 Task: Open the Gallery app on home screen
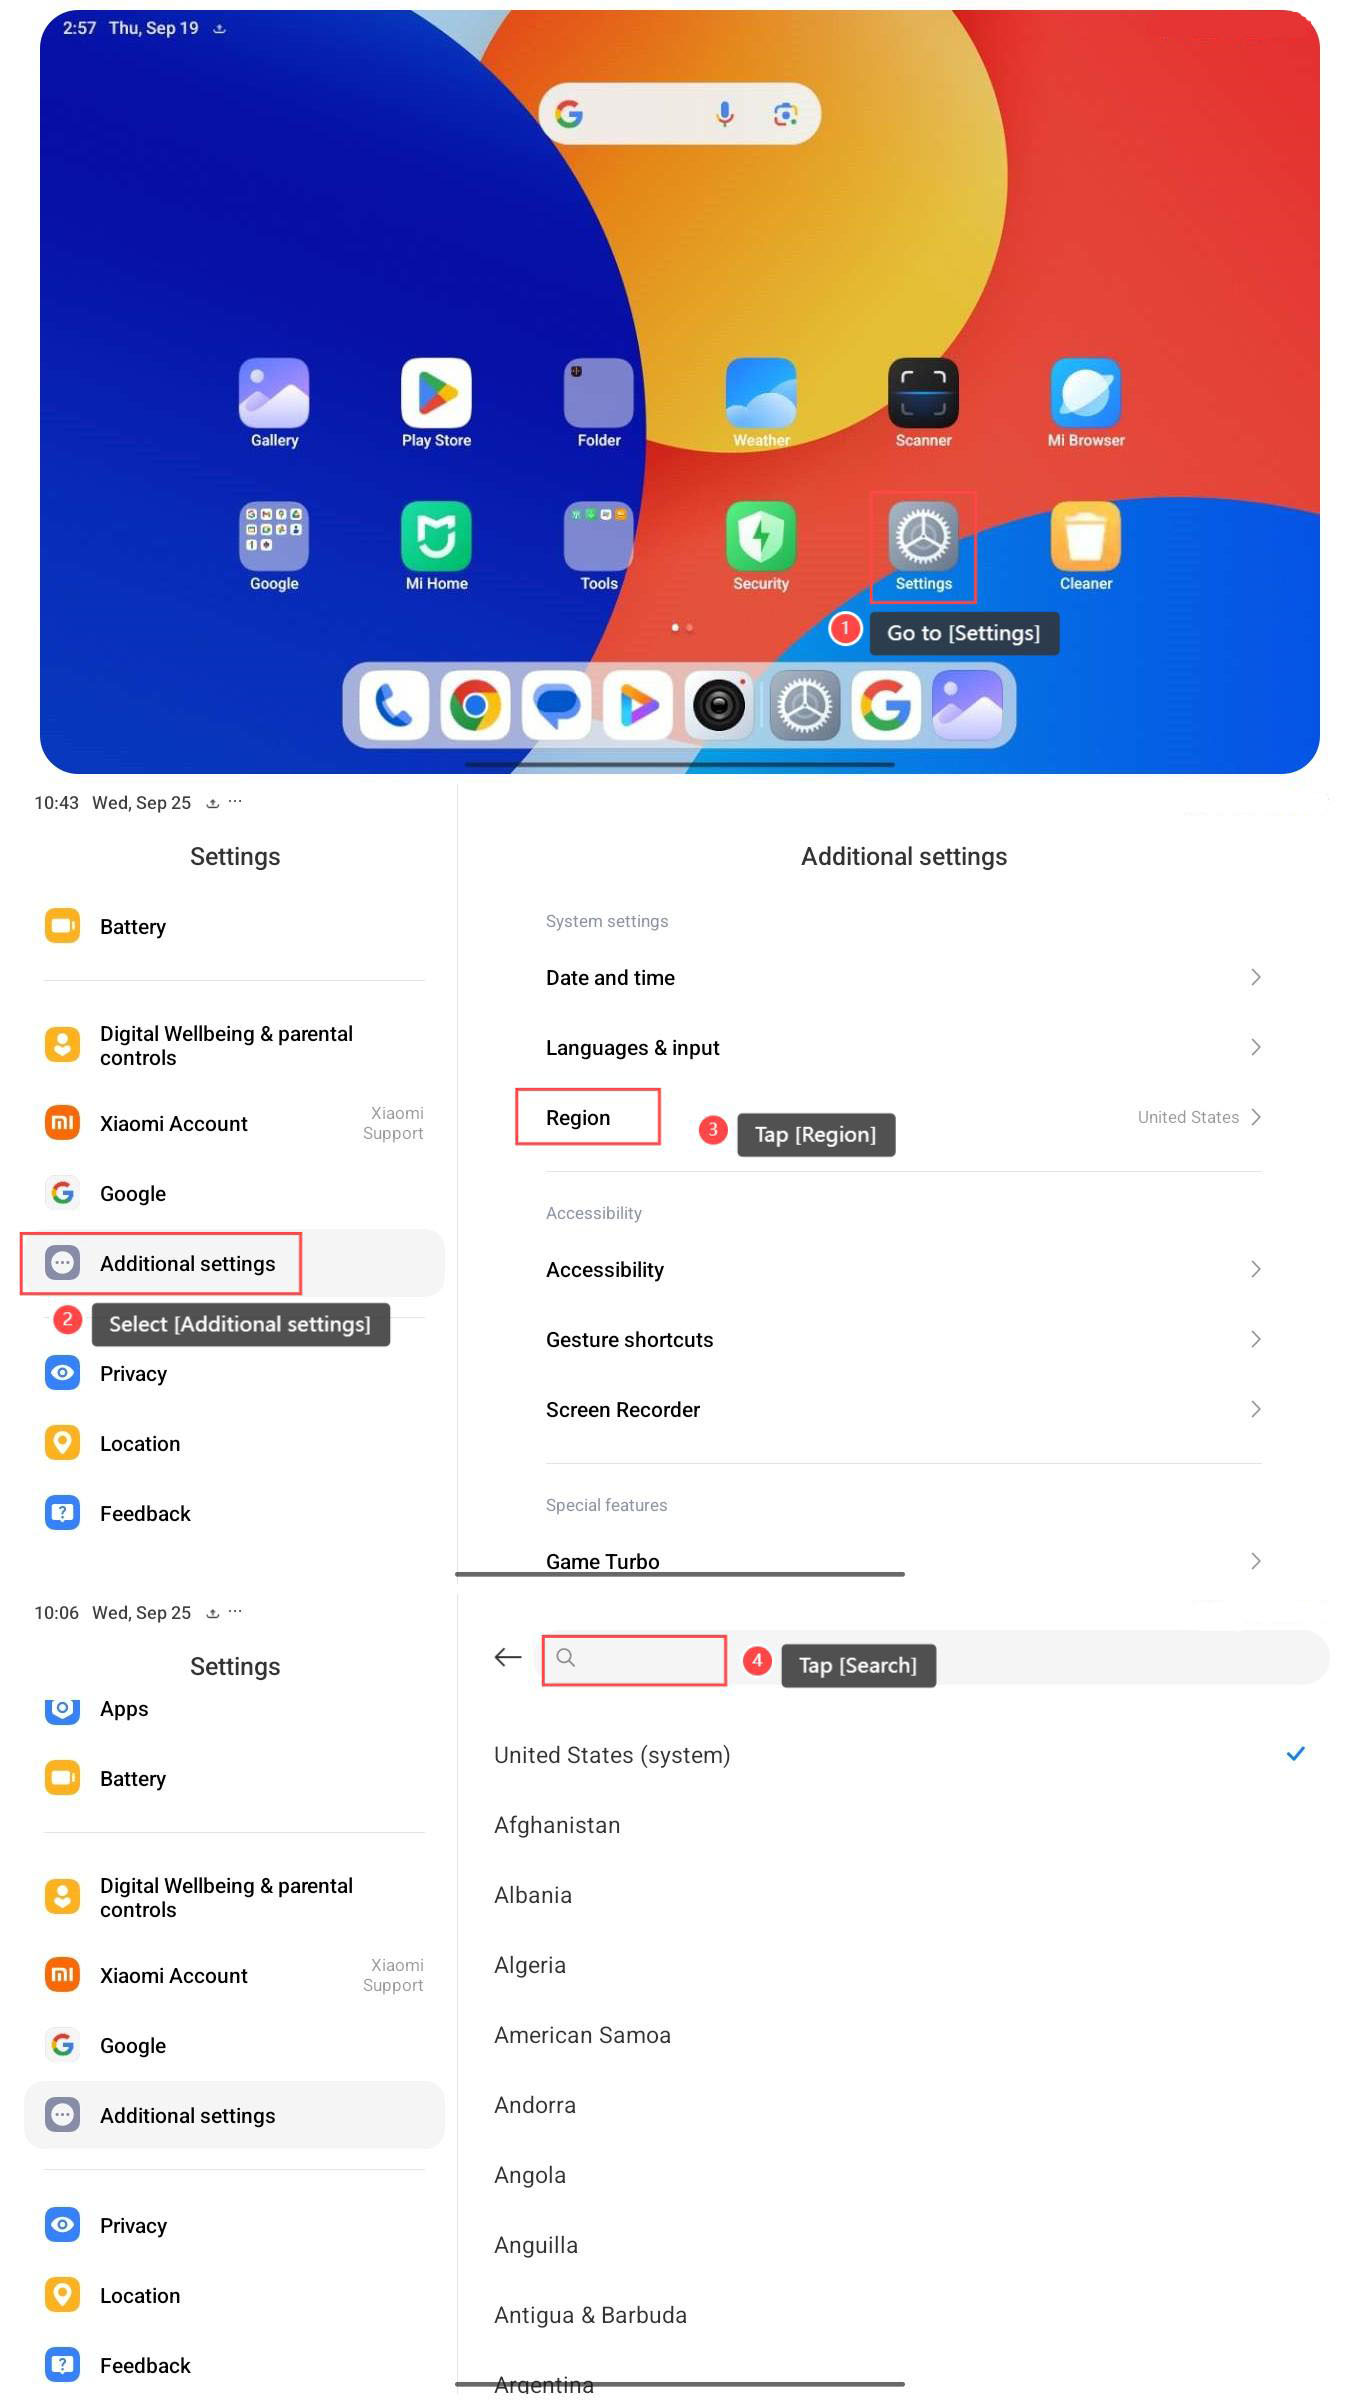(x=274, y=394)
